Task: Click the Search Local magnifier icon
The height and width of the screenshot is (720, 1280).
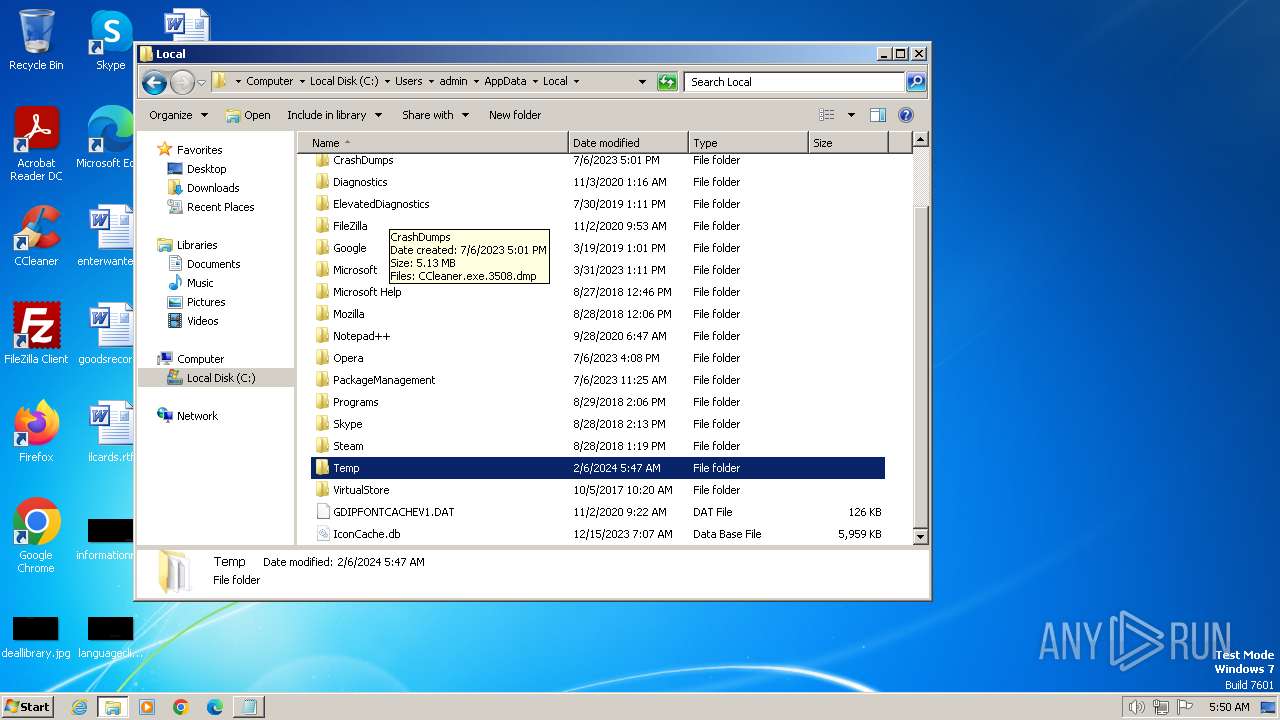Action: coord(915,82)
